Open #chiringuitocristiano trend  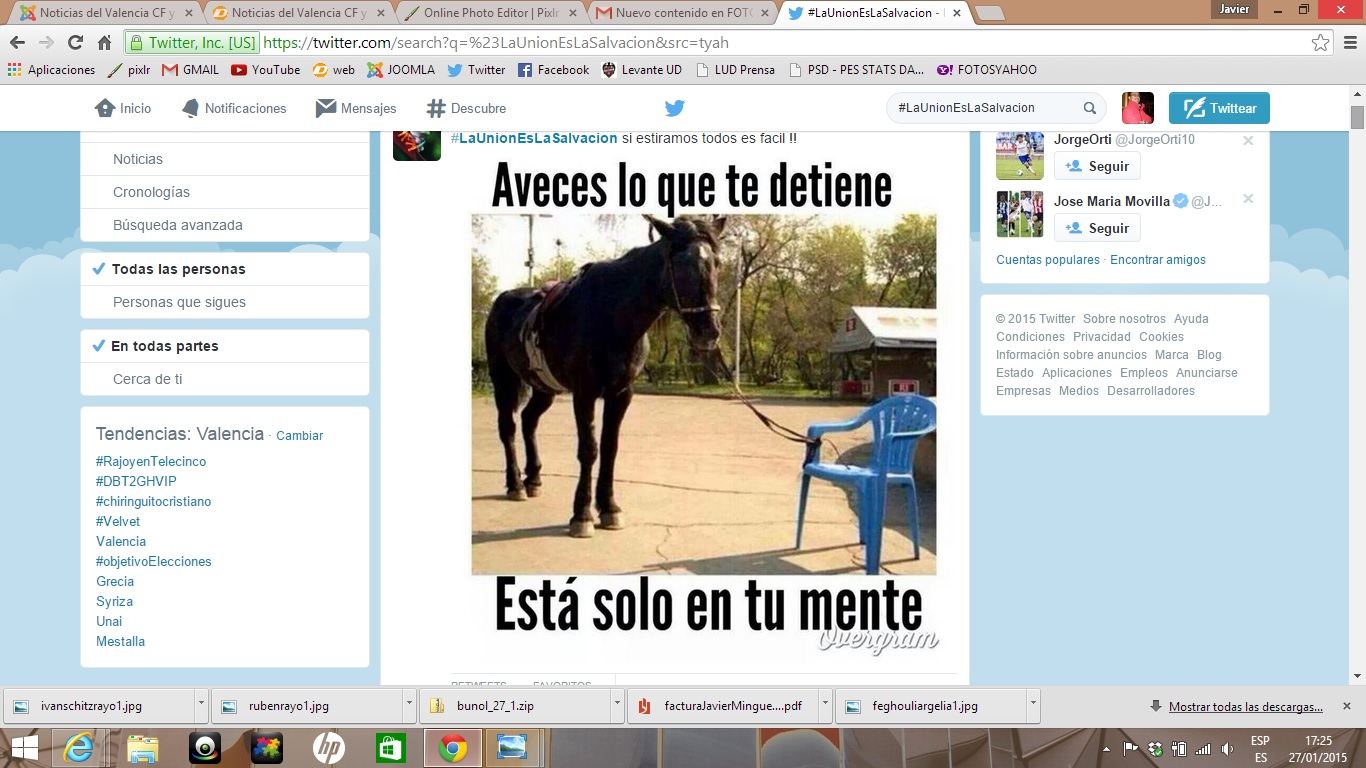(154, 502)
